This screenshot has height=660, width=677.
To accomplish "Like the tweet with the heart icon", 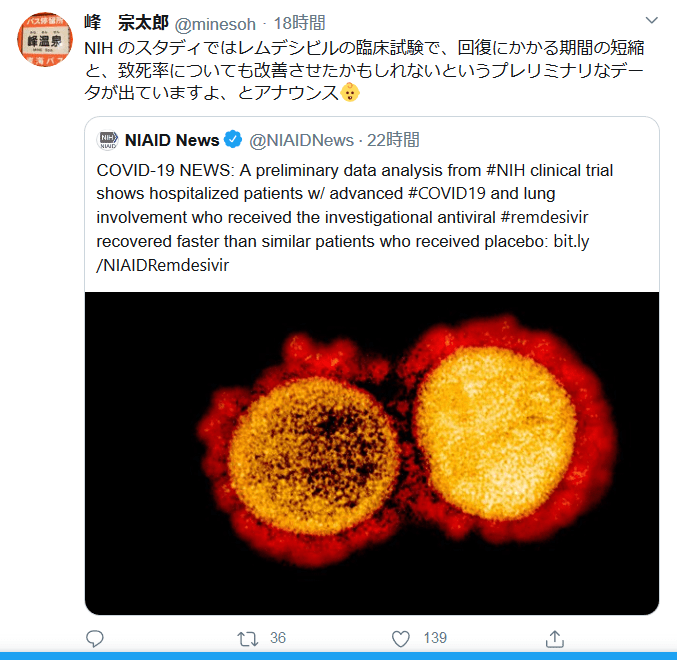I will click(400, 638).
